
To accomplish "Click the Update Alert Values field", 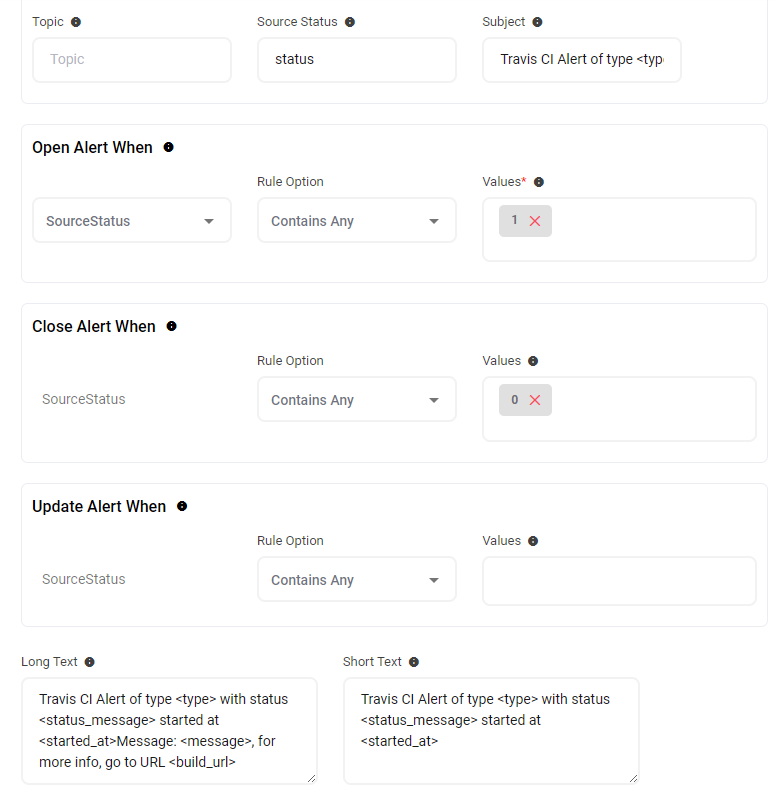I will 619,581.
